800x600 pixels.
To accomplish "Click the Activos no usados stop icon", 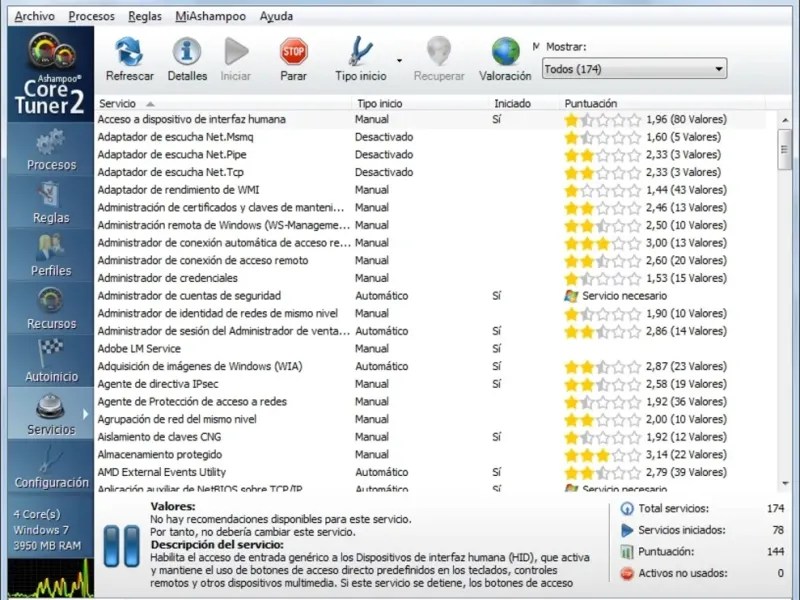I will [627, 573].
